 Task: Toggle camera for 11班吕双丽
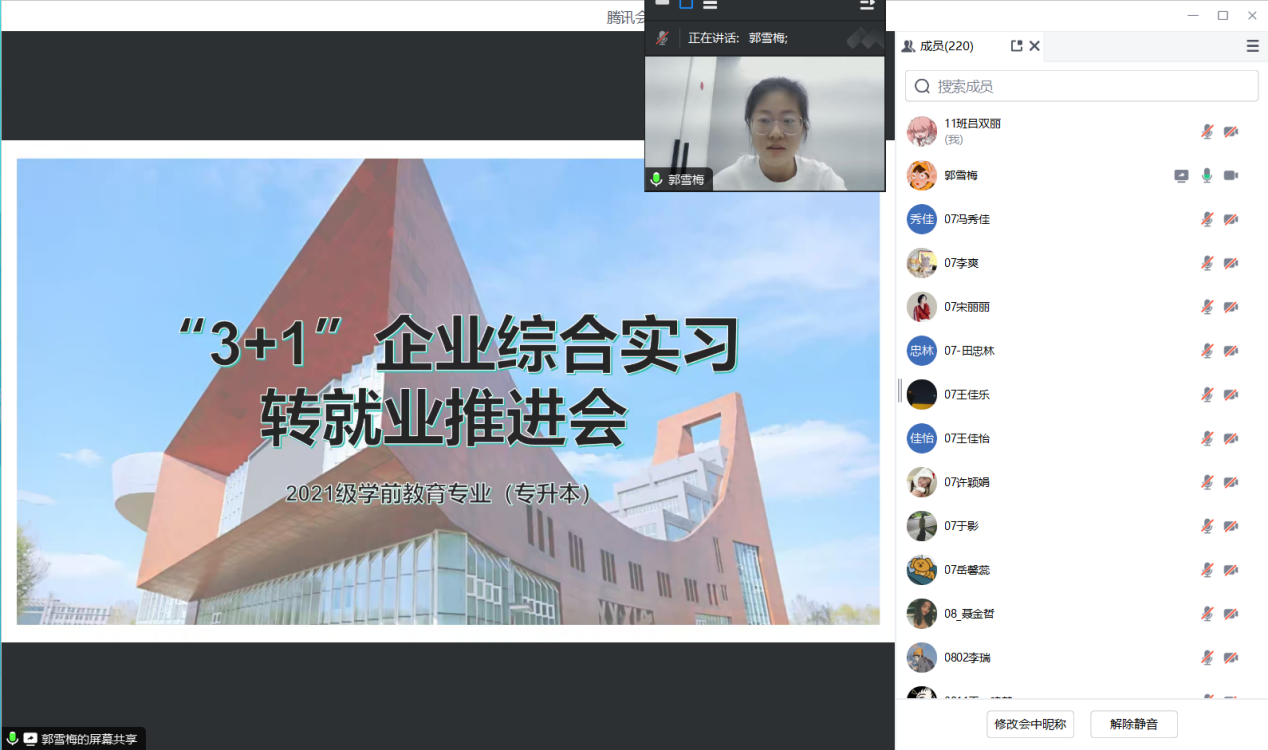(x=1231, y=132)
